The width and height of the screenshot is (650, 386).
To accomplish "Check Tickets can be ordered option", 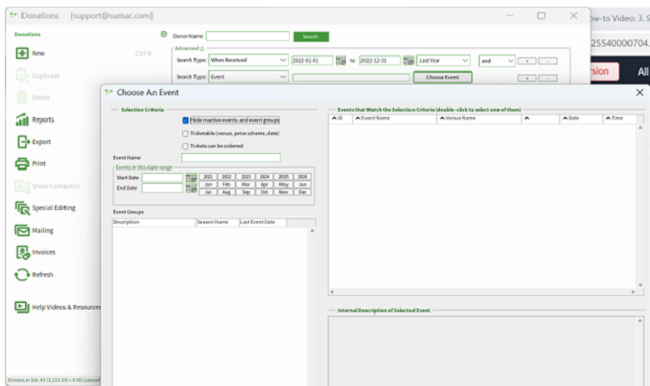I will (185, 146).
